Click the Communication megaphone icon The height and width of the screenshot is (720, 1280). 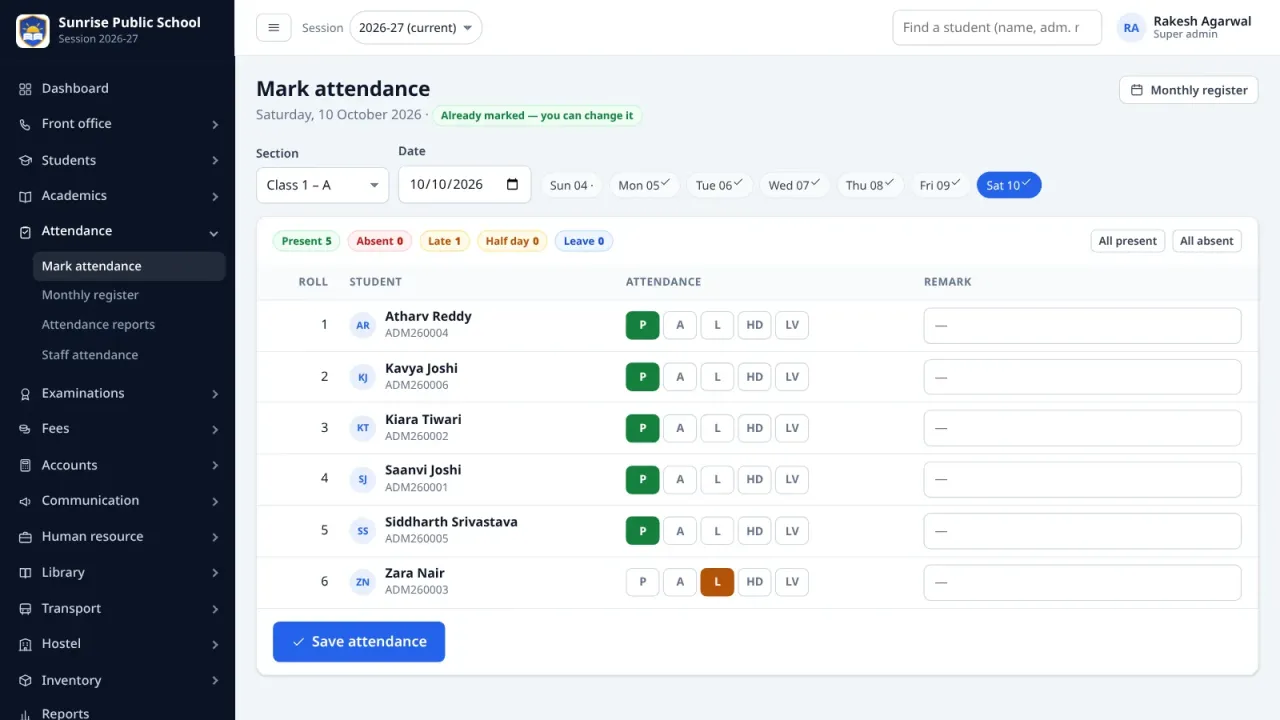[25, 501]
